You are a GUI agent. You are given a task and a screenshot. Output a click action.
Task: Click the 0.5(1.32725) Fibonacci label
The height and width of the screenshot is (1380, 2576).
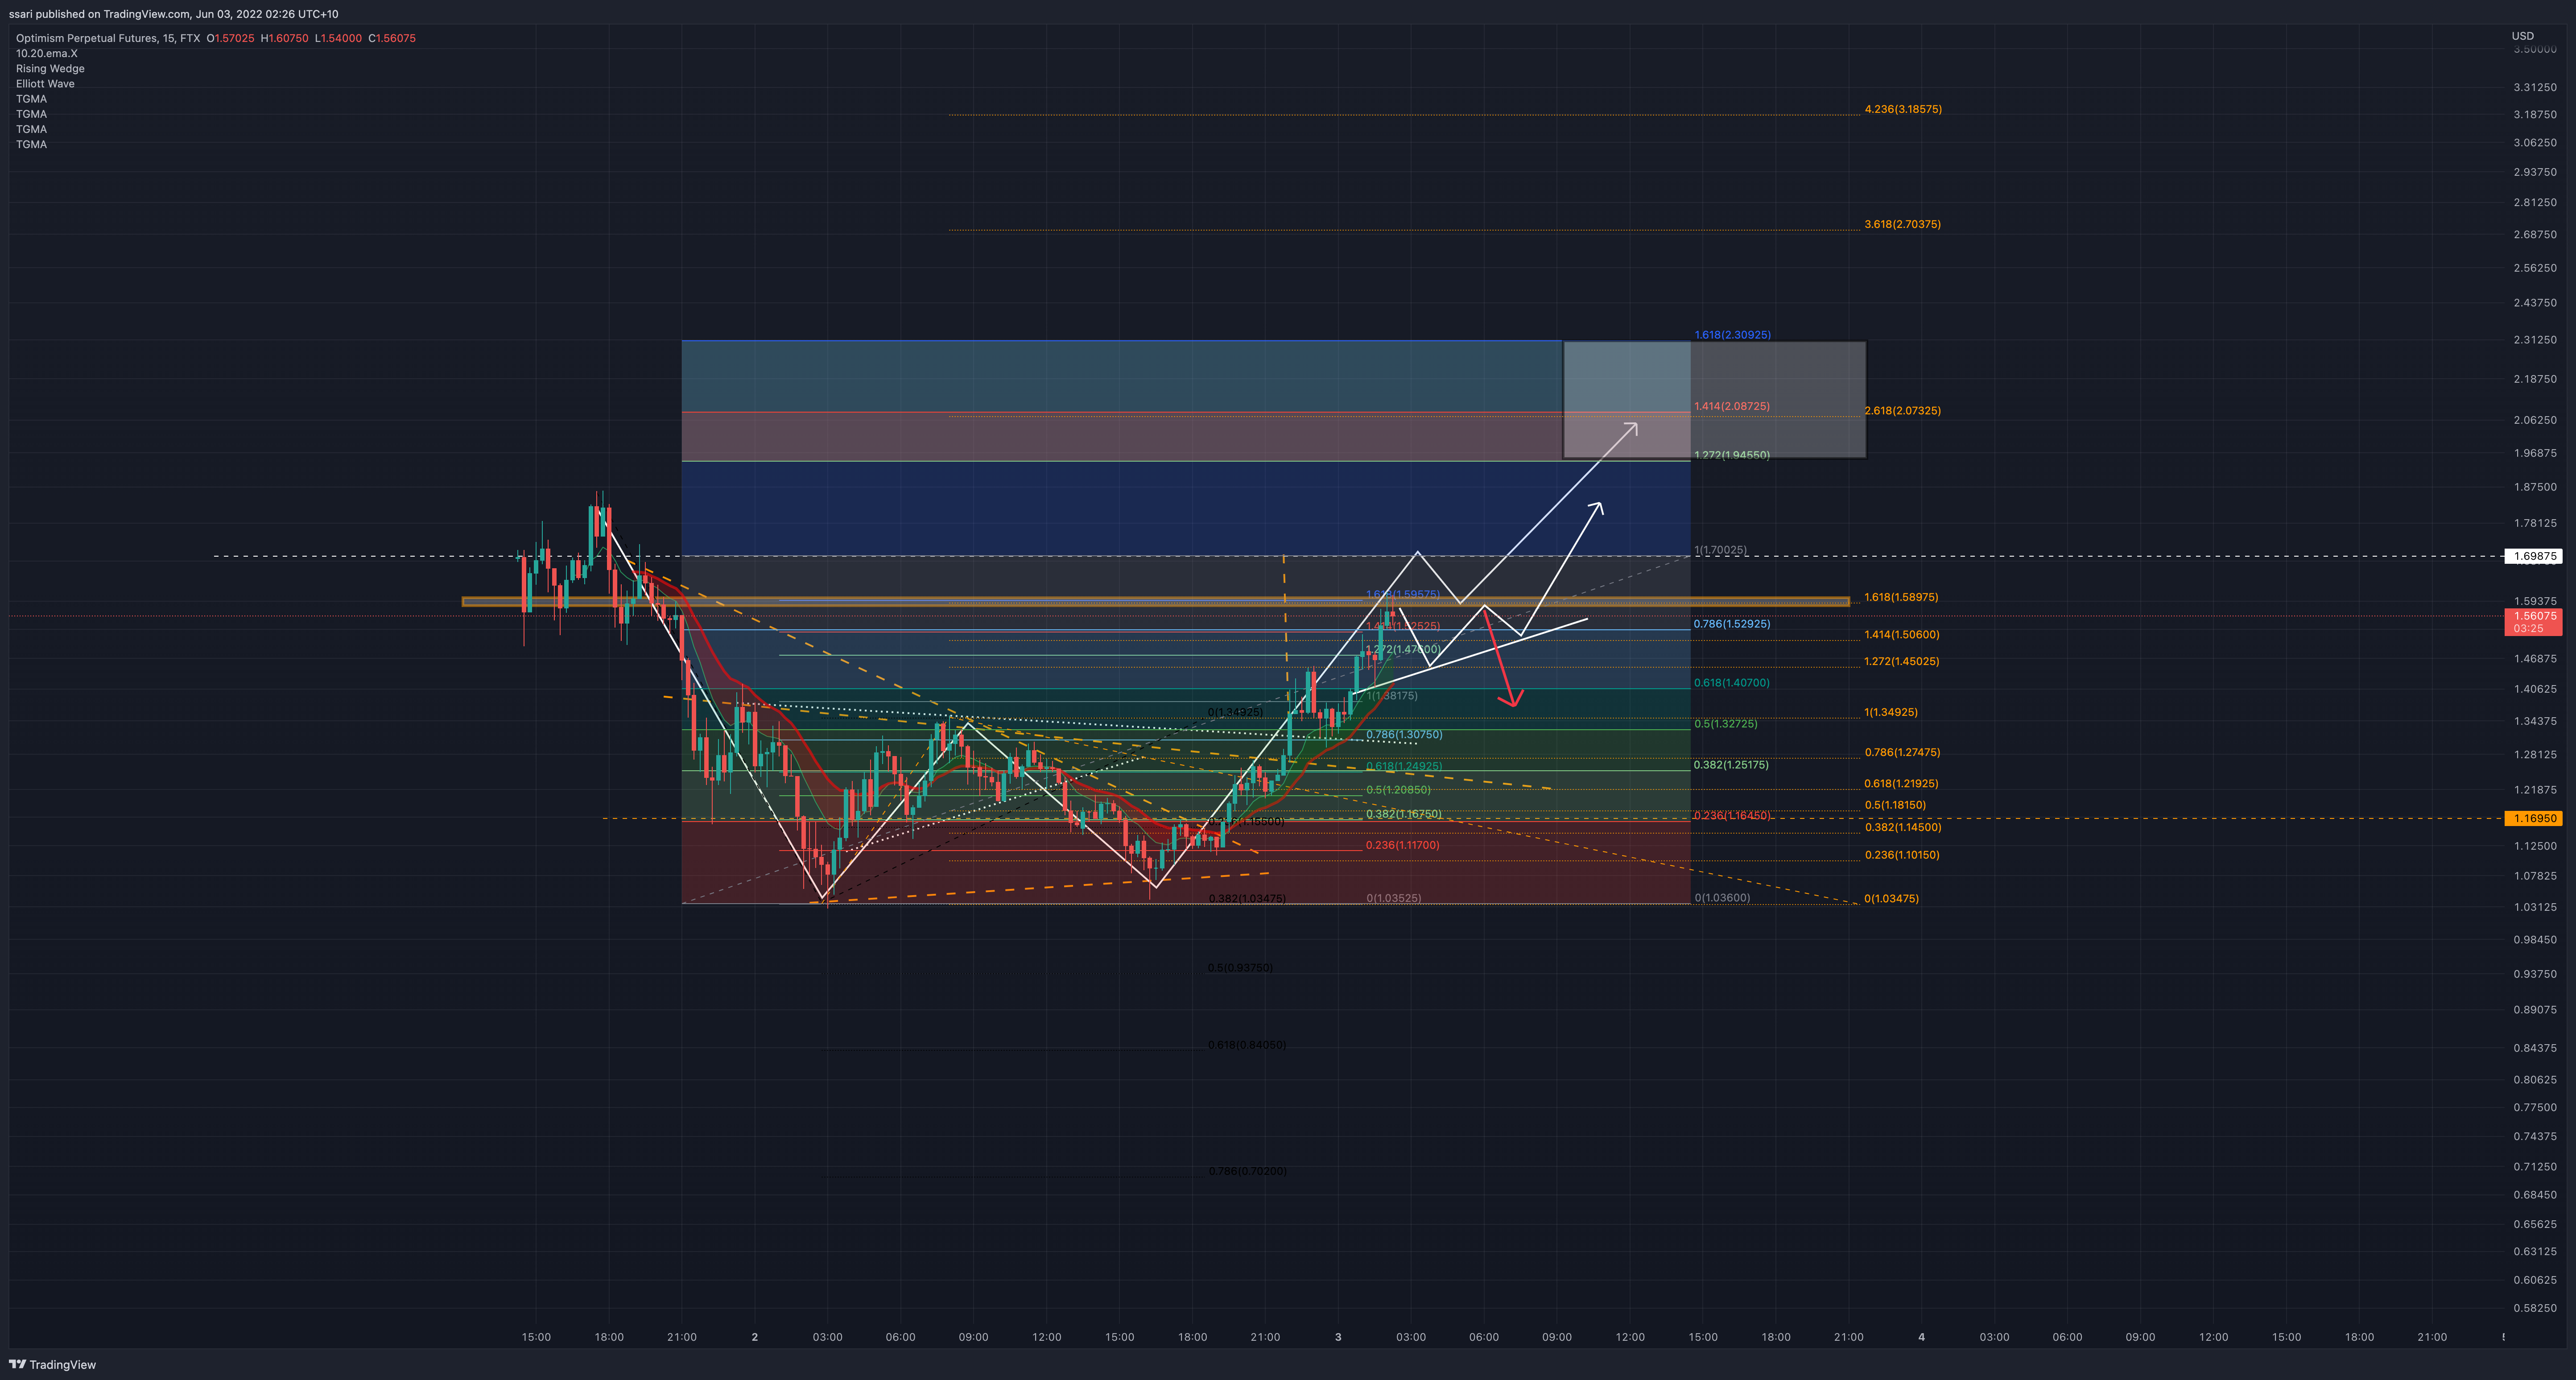[1725, 724]
